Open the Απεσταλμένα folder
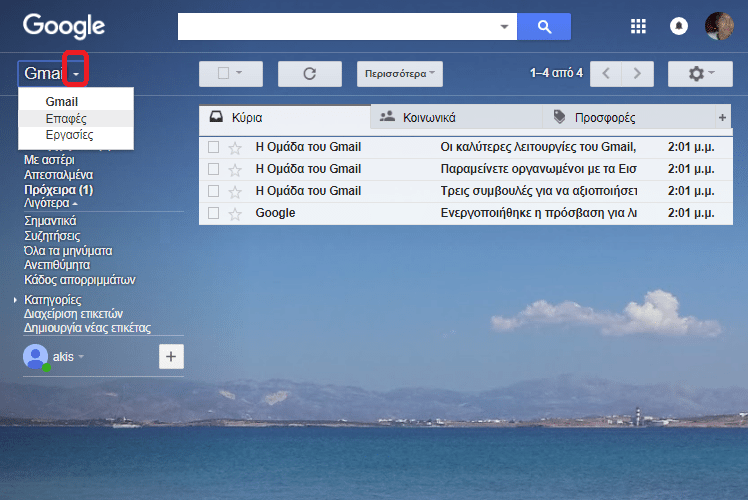The height and width of the screenshot is (500, 748). point(58,175)
